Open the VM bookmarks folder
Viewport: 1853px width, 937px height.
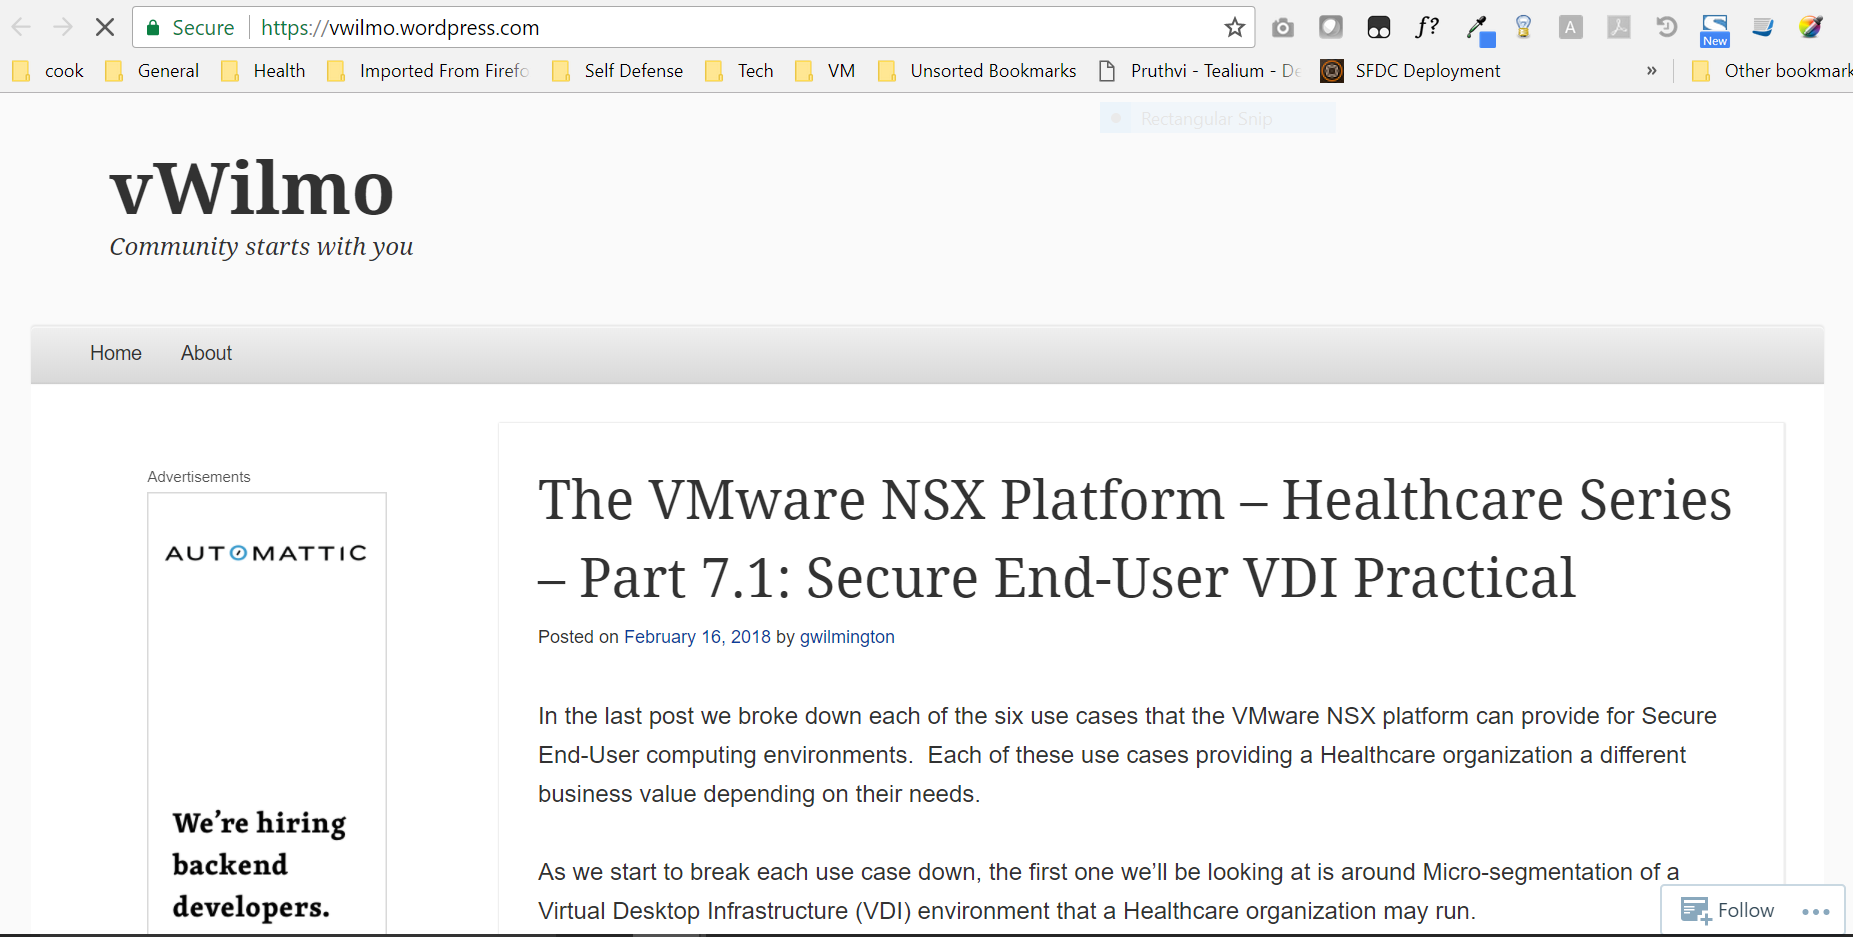825,71
